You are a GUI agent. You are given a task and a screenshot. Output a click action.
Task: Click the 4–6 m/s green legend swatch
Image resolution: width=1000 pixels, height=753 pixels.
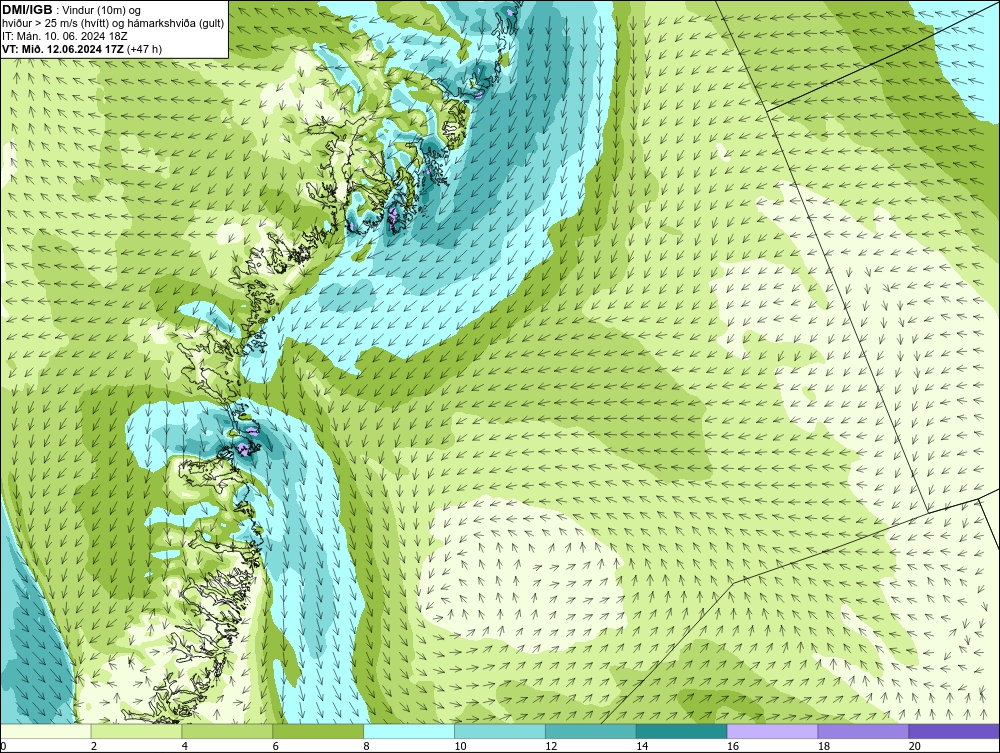[227, 731]
